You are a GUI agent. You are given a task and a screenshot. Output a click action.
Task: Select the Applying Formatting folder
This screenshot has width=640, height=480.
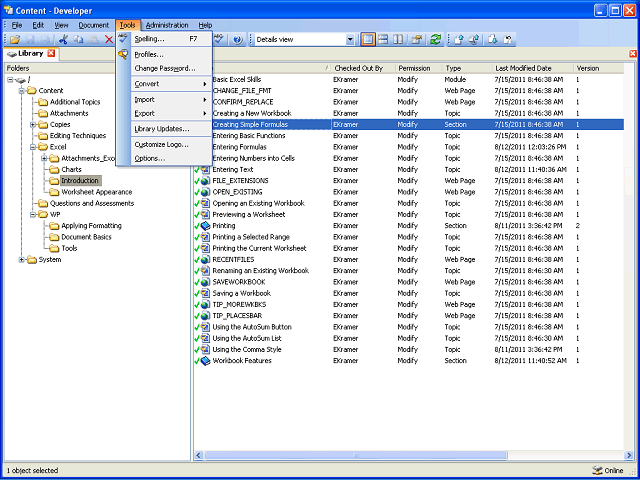click(91, 226)
